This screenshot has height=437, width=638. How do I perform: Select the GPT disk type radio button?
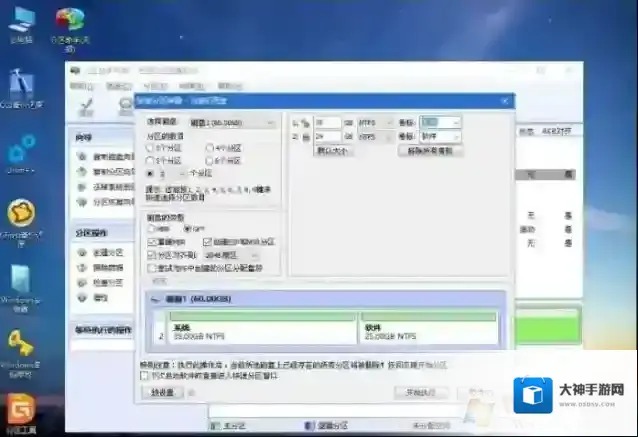point(185,228)
